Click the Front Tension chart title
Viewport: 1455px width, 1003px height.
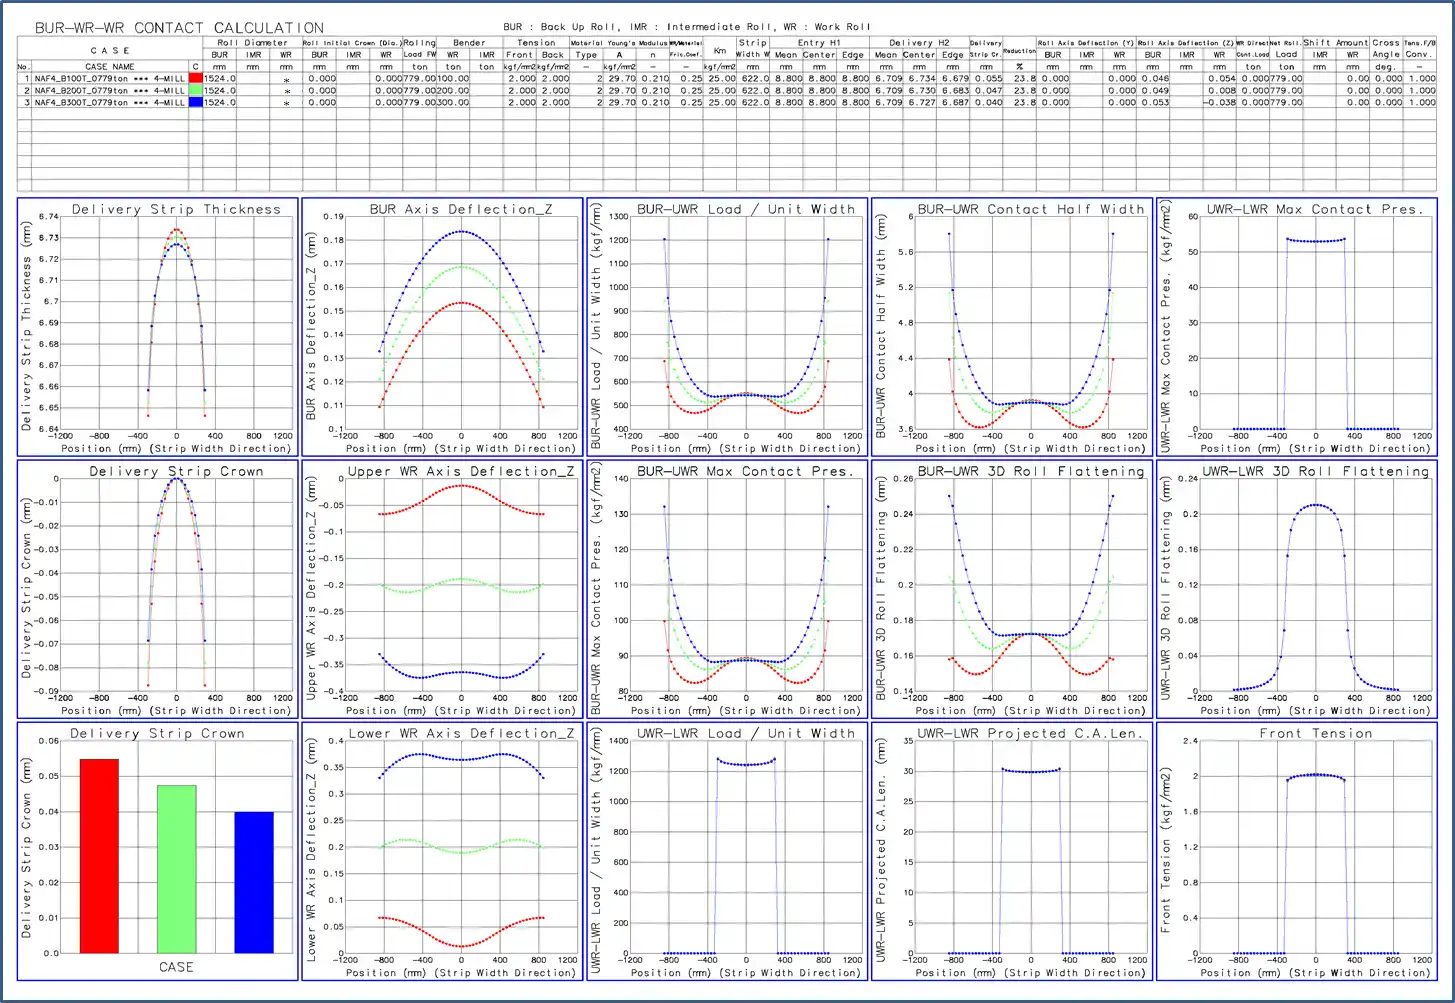[x=1315, y=733]
